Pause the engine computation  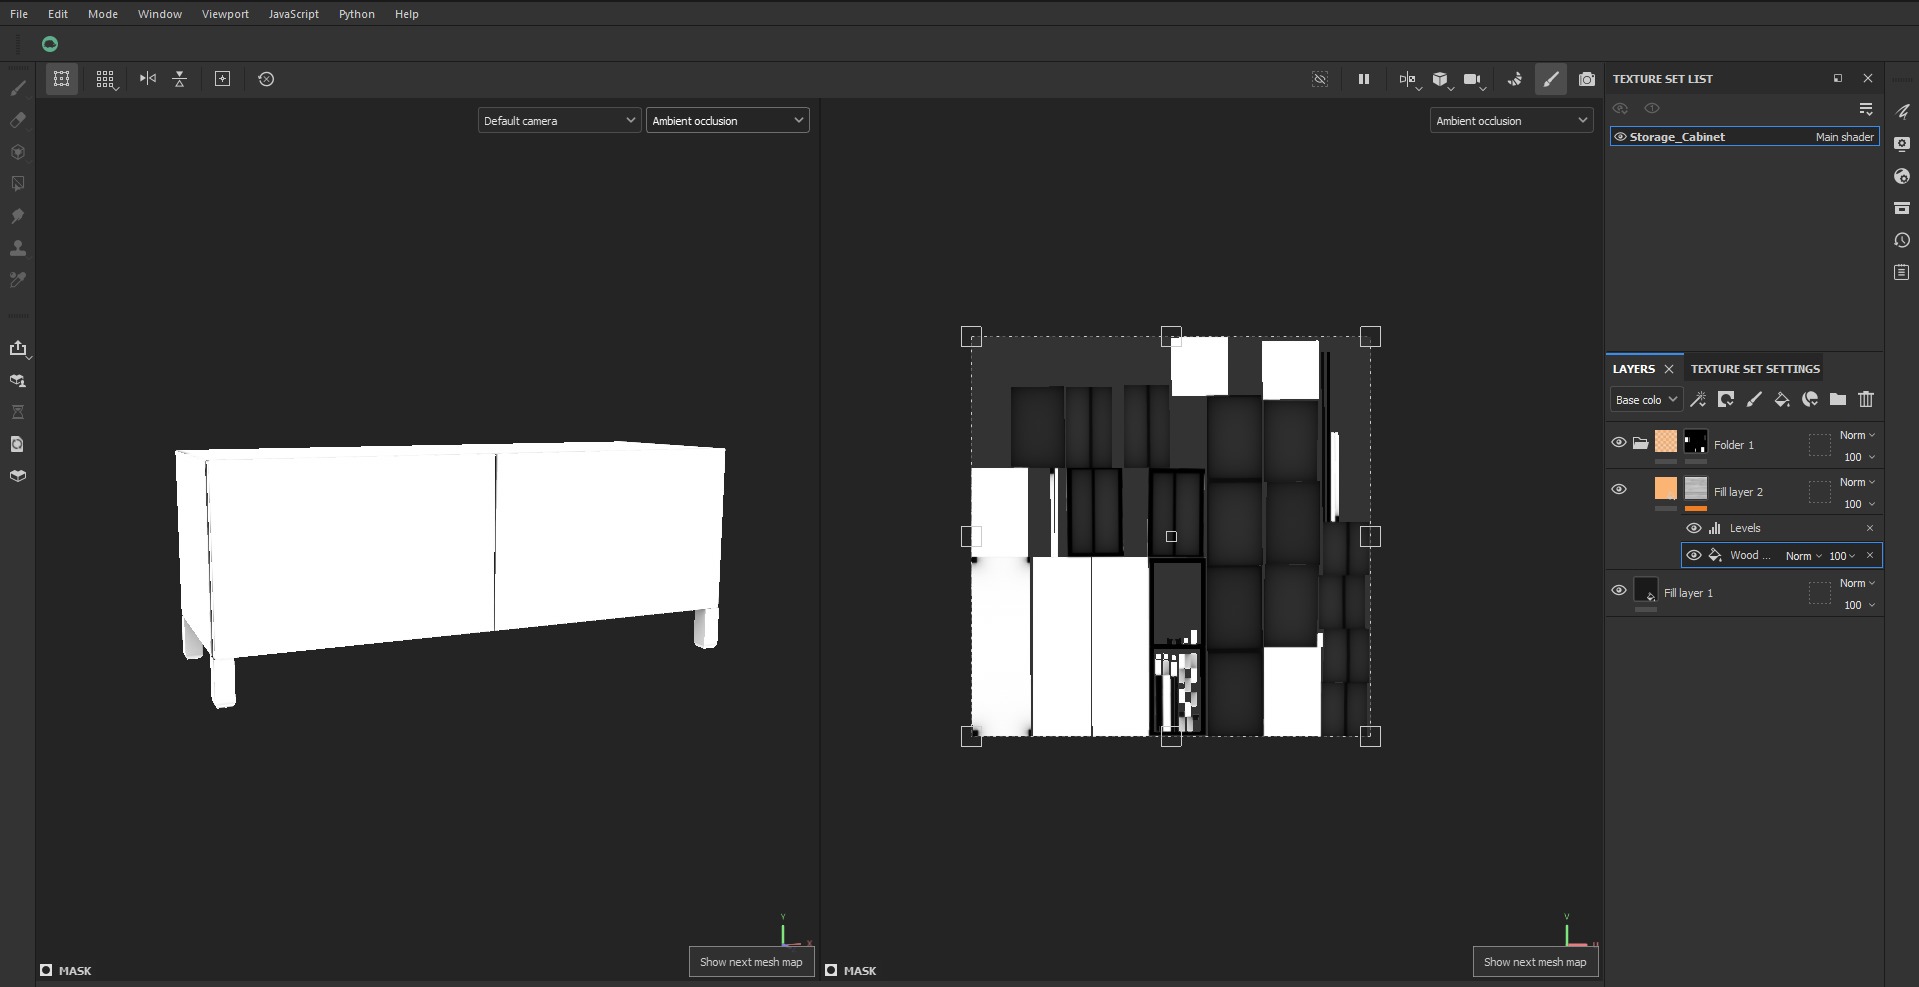(1363, 79)
